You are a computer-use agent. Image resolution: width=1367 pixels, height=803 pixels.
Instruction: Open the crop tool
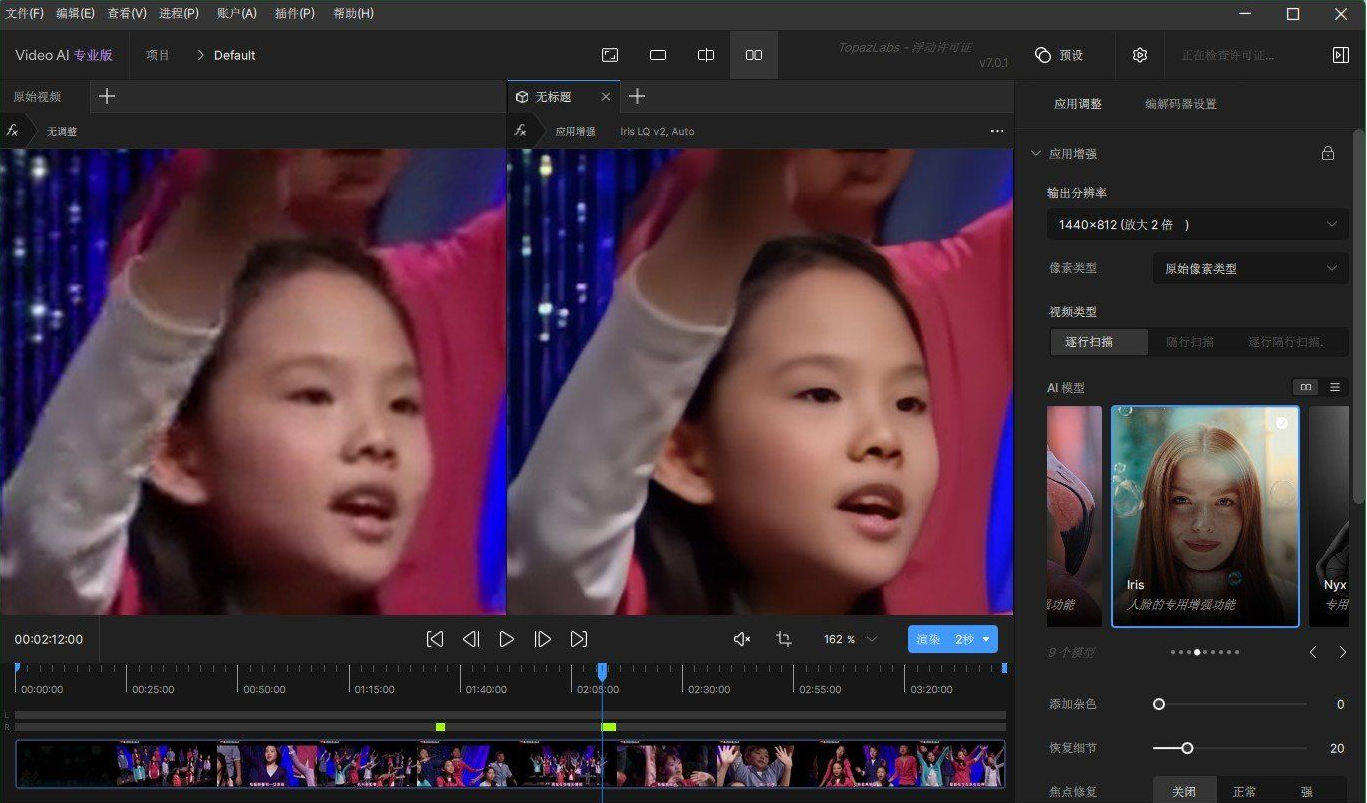[784, 639]
